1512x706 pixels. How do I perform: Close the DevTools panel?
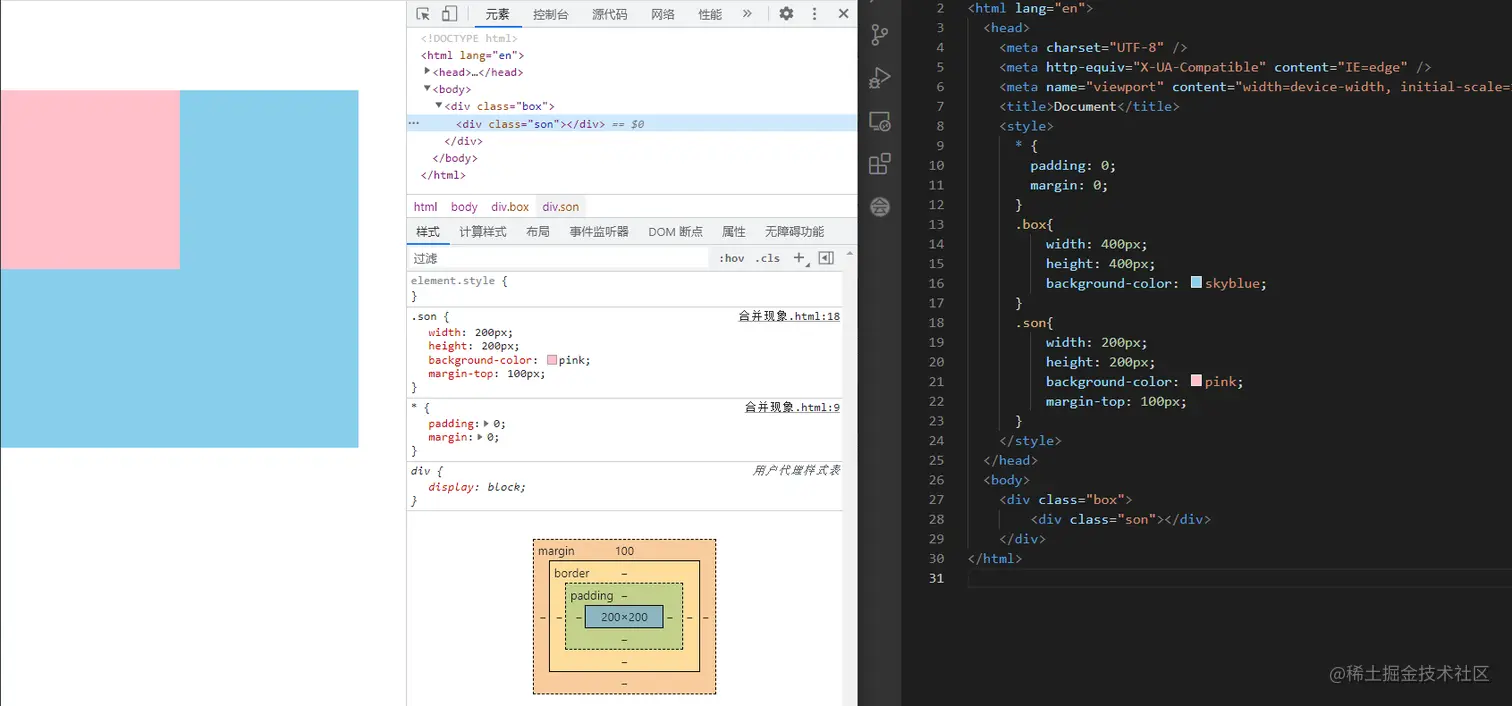[x=843, y=14]
